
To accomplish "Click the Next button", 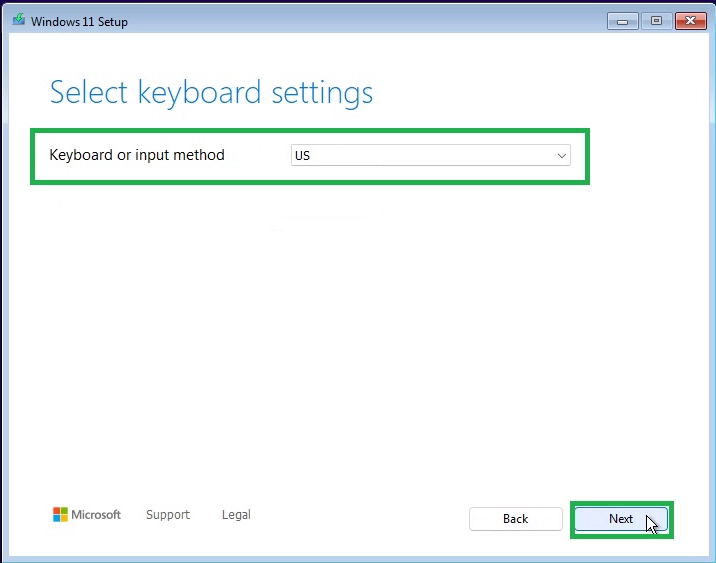I will coord(621,519).
